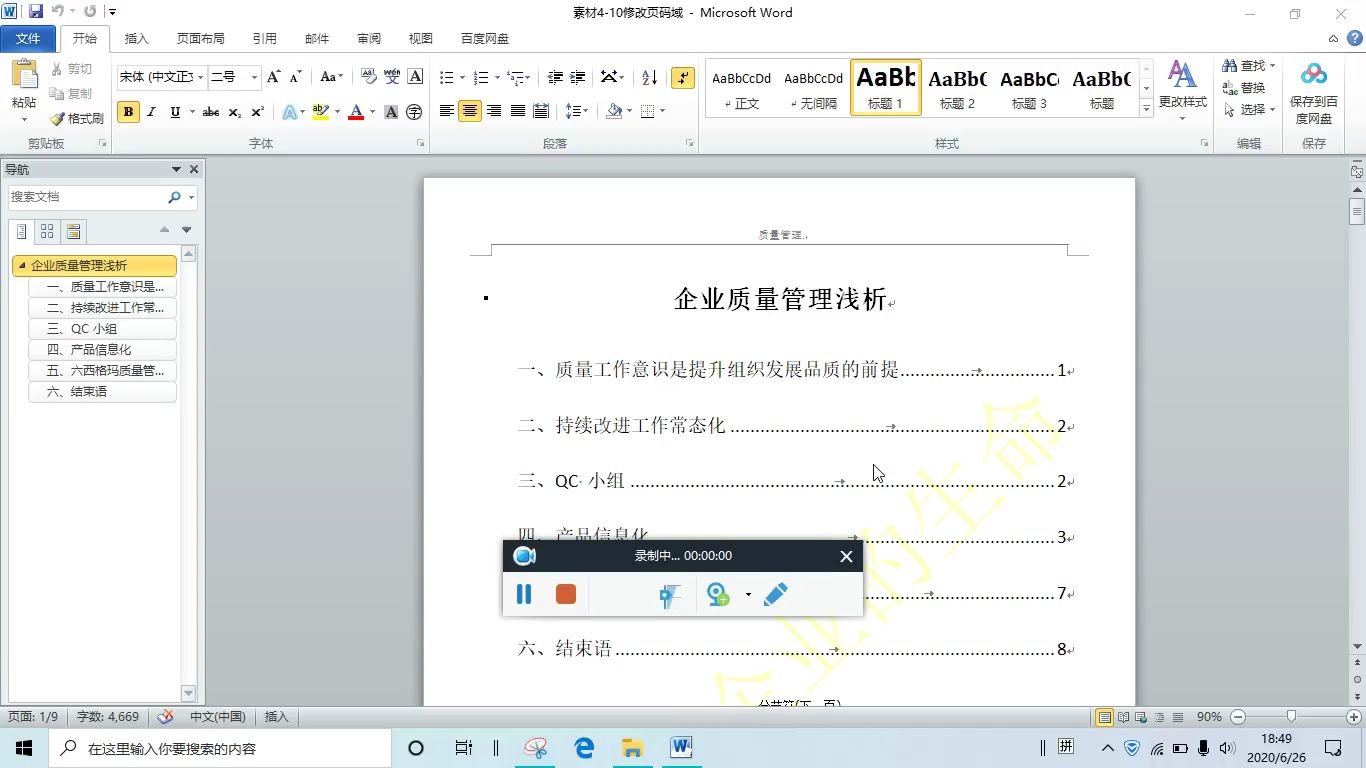Decrease the paragraph indent

555,77
